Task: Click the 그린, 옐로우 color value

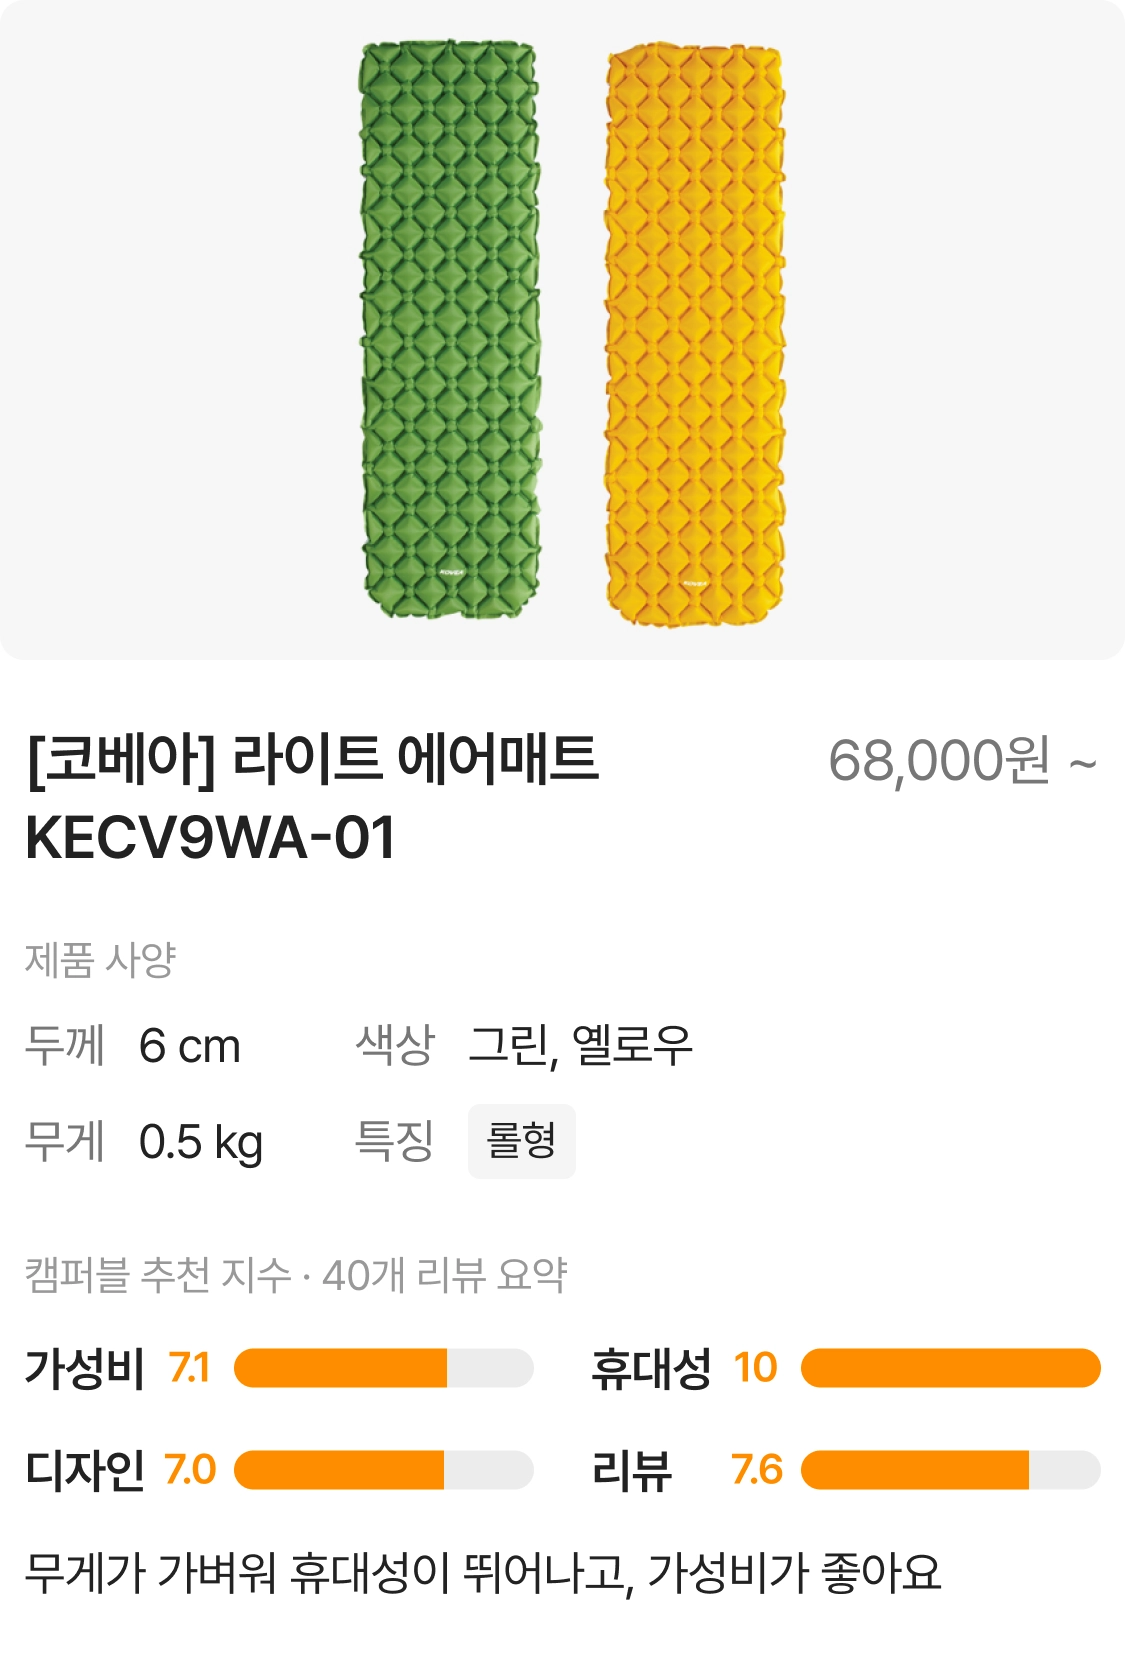Action: pos(580,1046)
